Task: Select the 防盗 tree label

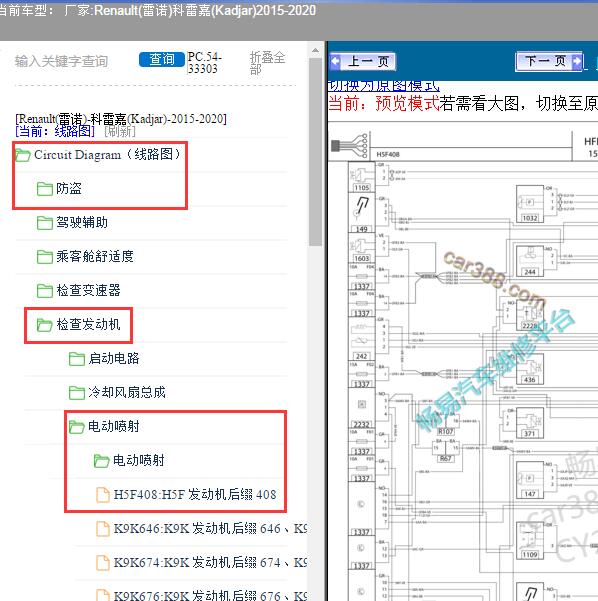Action: tap(69, 188)
